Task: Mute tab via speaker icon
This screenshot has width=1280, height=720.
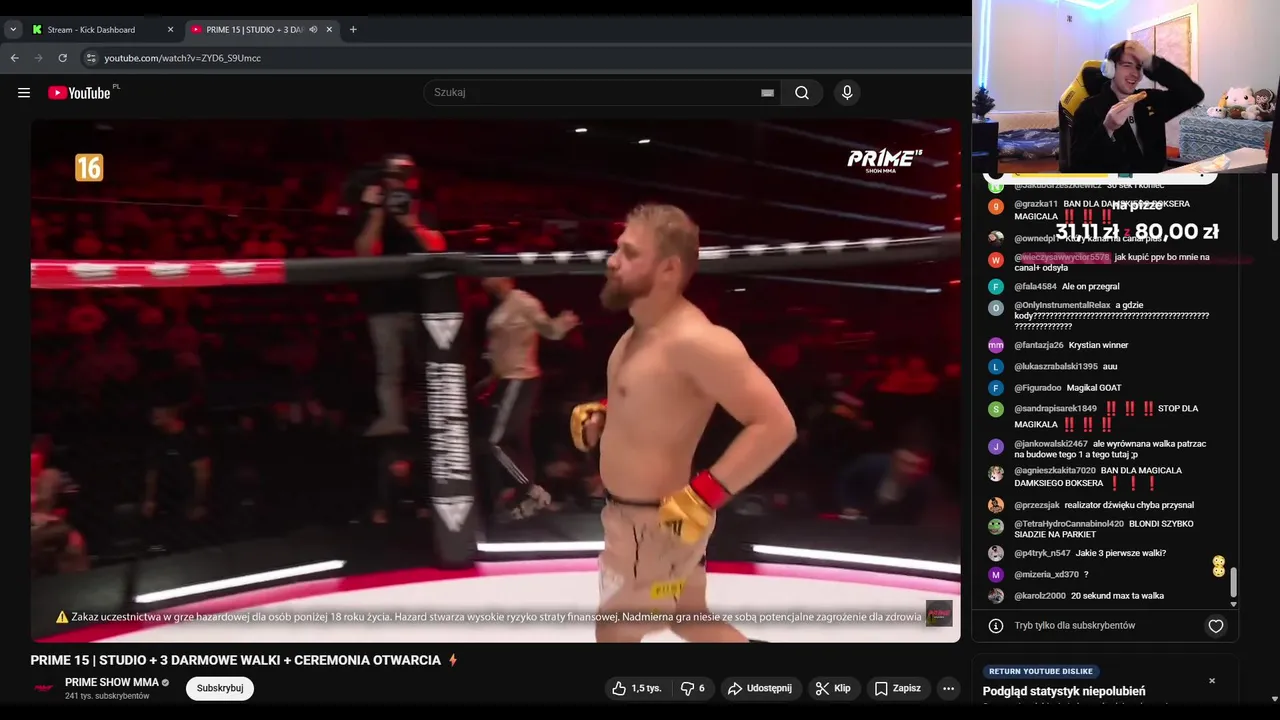Action: click(x=313, y=29)
